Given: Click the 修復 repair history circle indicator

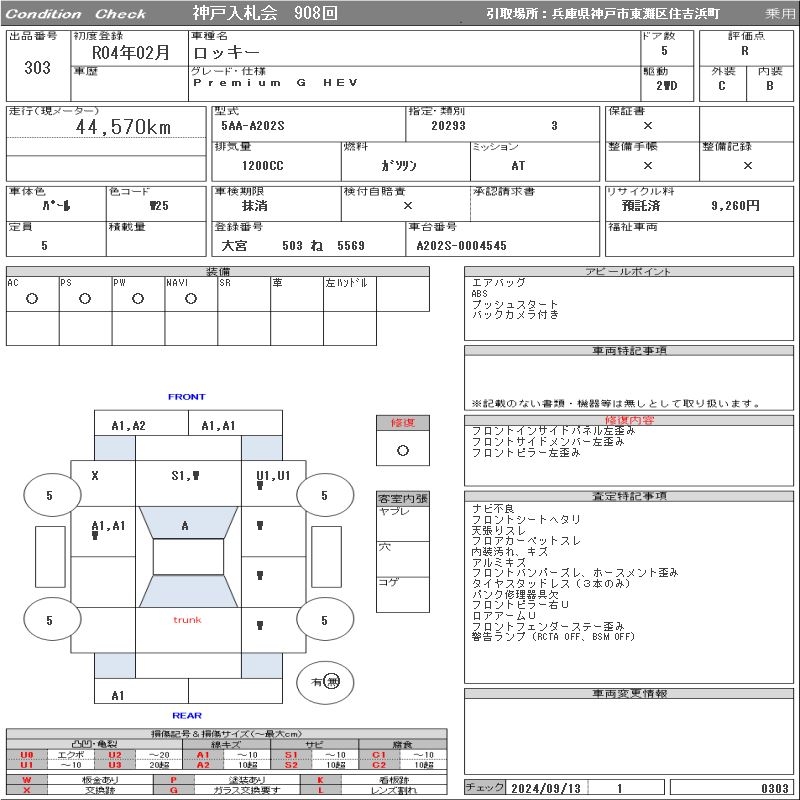Looking at the screenshot, I should tap(402, 450).
